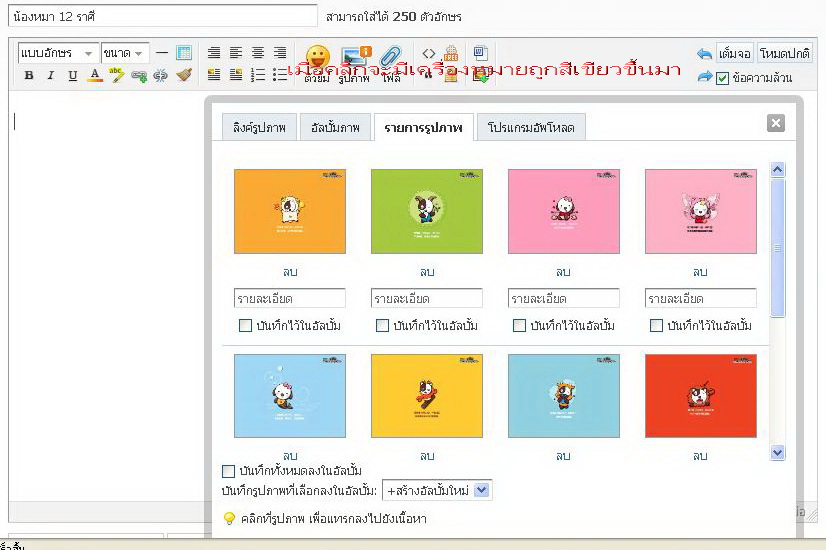Insert the red dog thumbnail
826x550 pixels.
click(701, 396)
